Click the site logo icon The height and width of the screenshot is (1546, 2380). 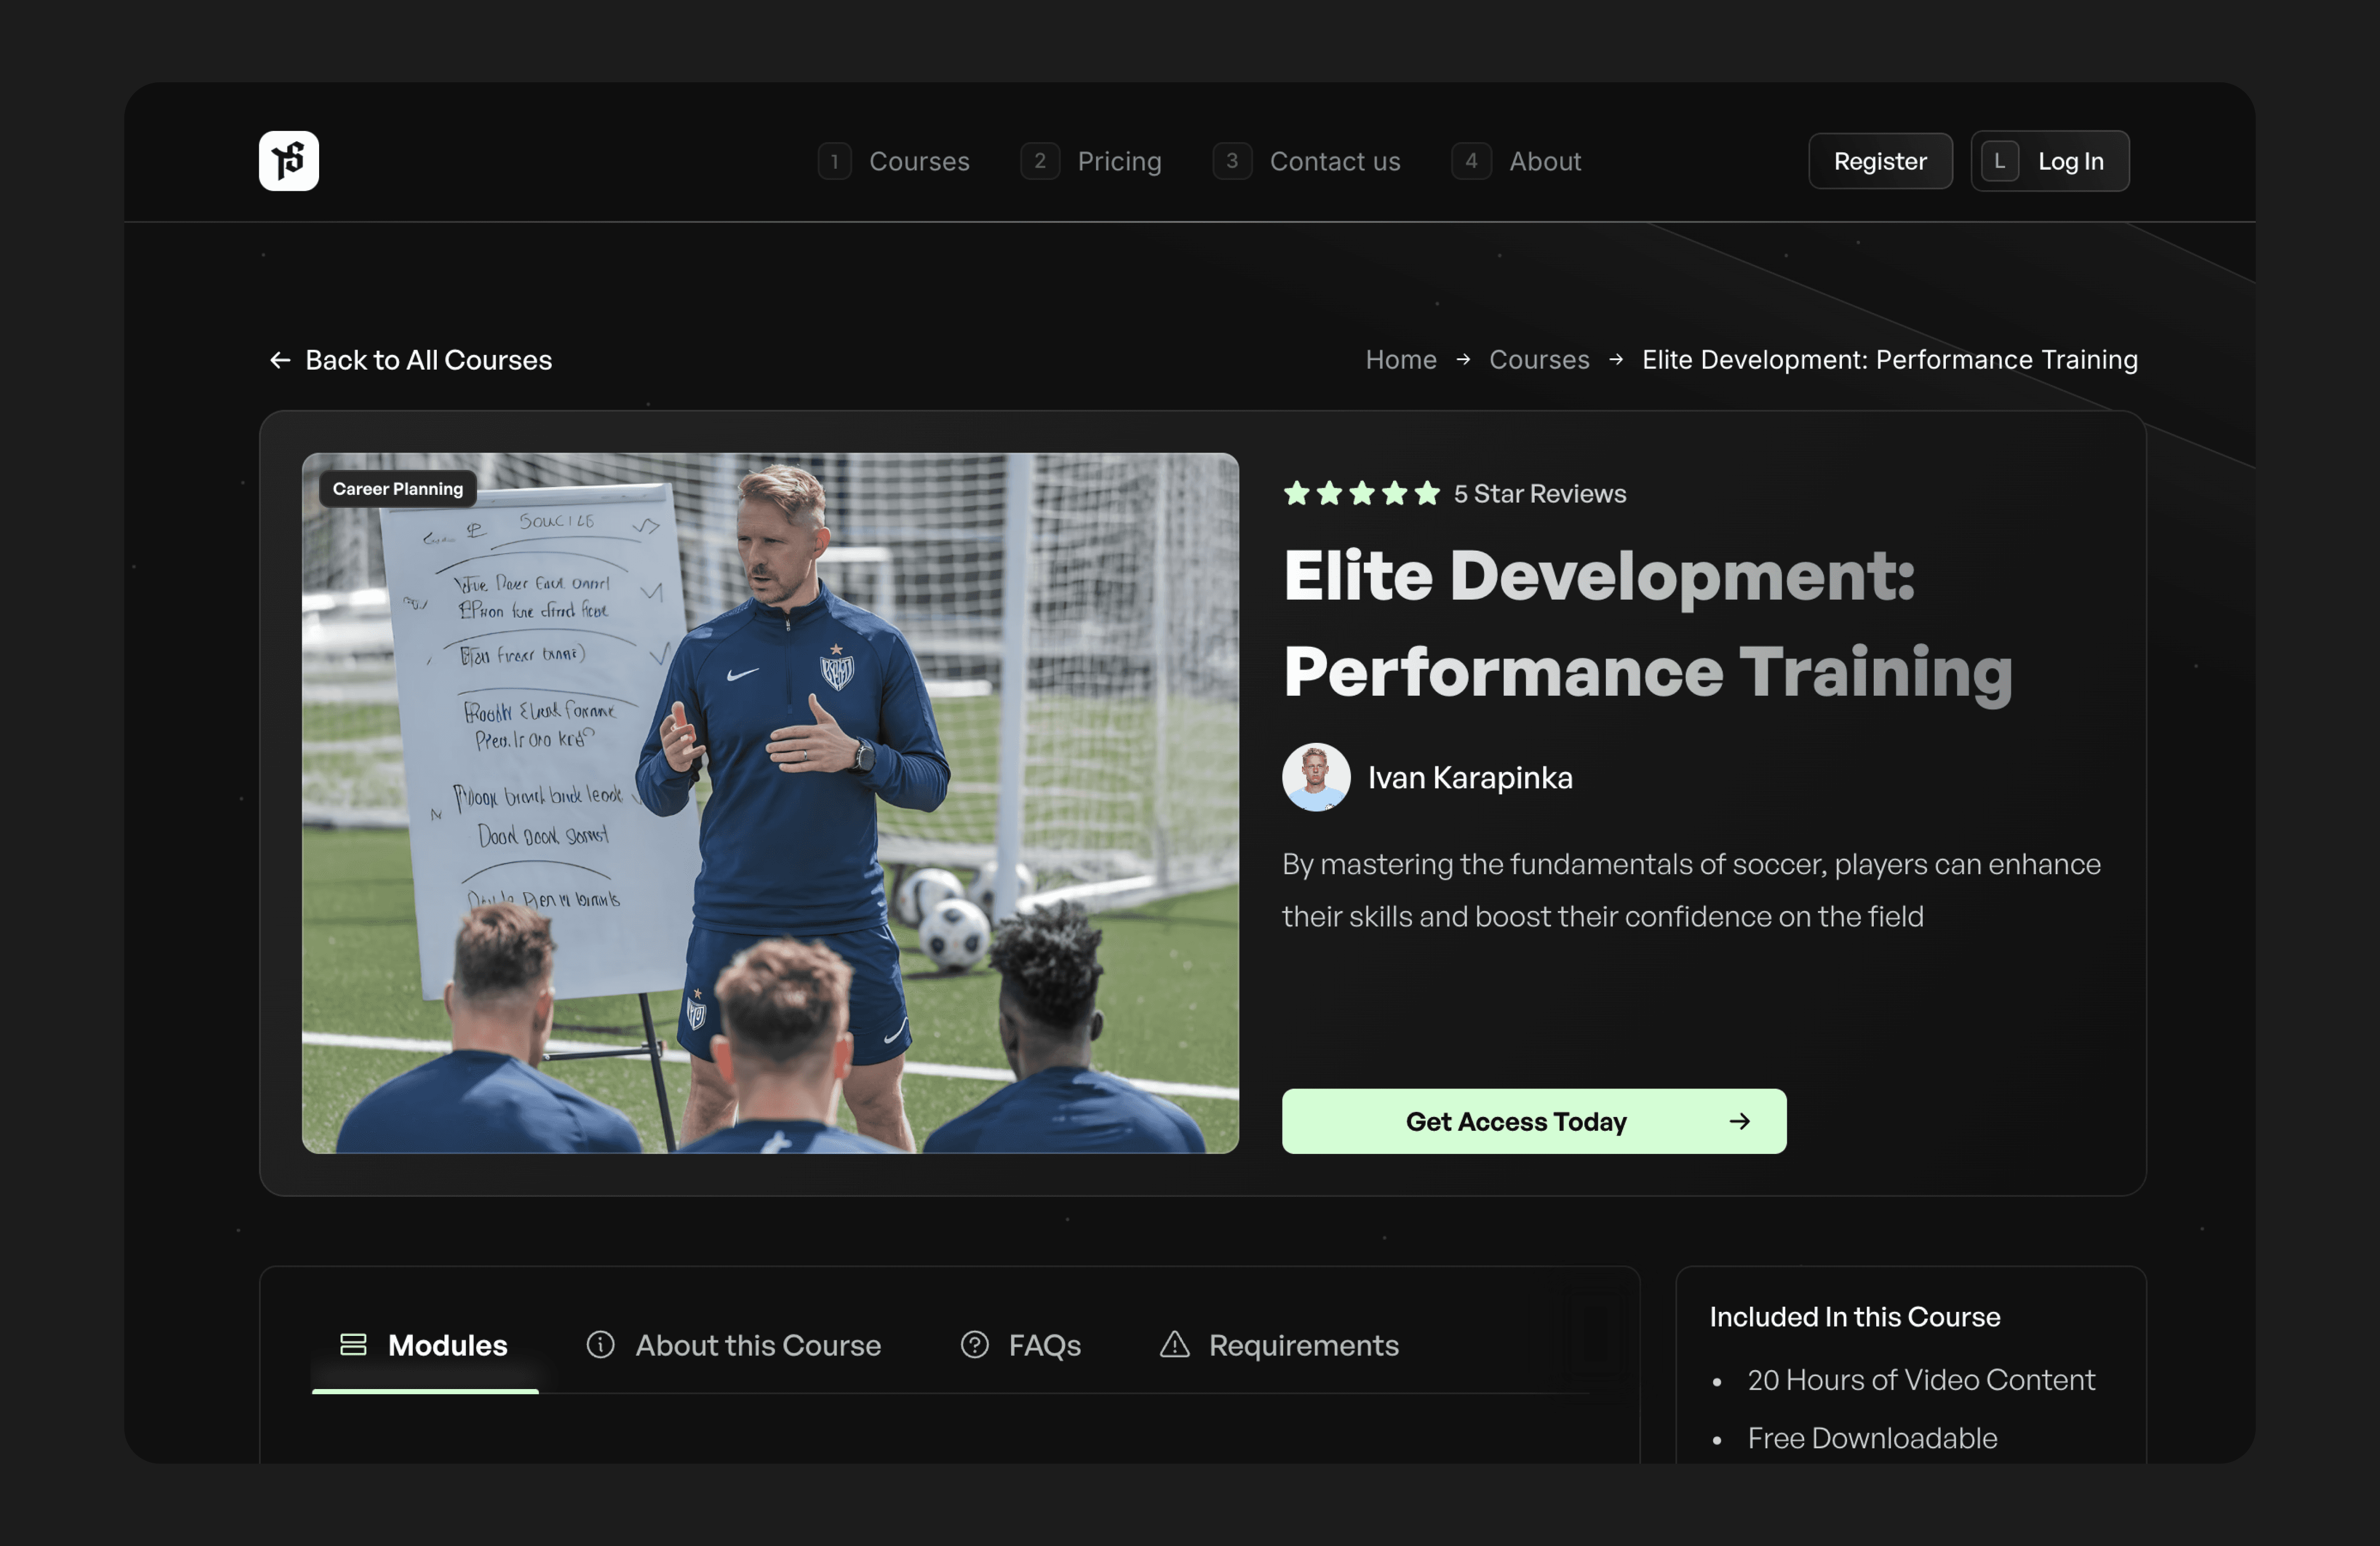[x=288, y=161]
